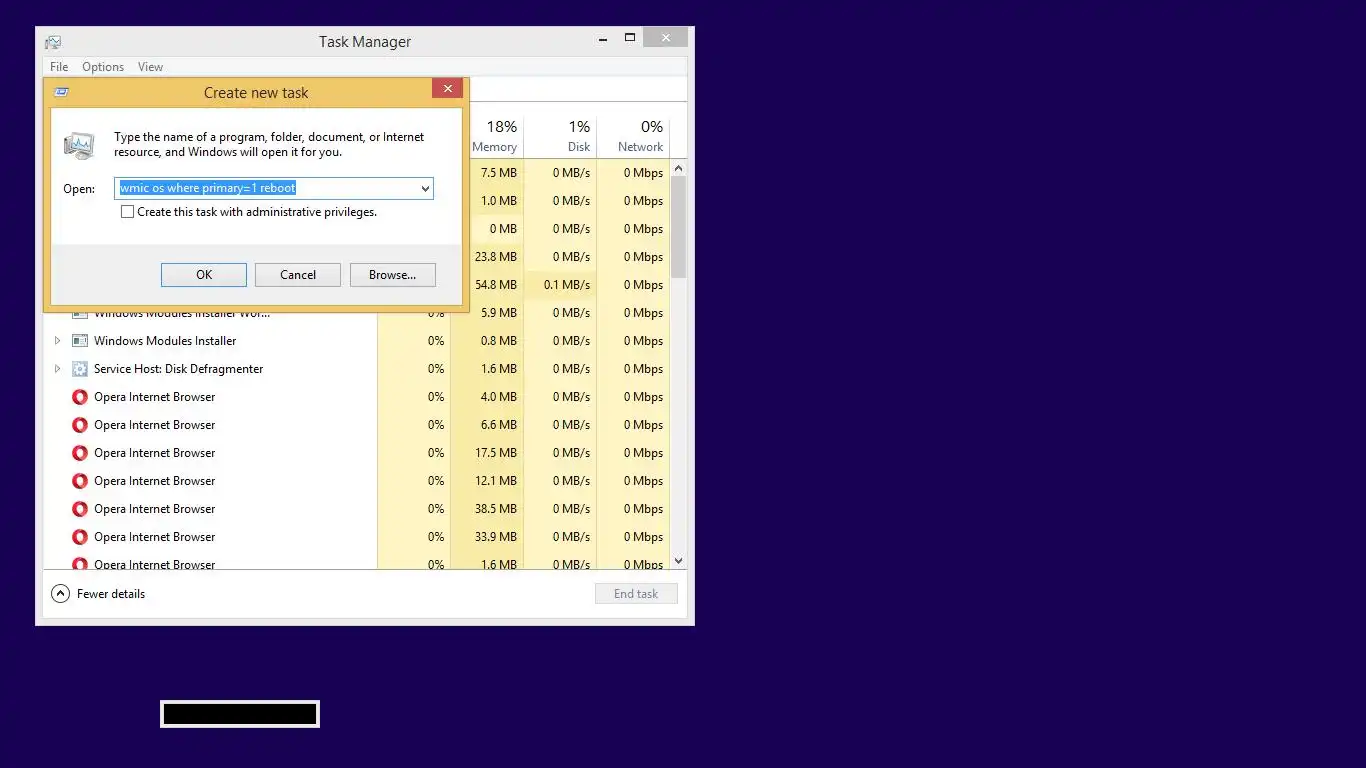Click the 18% memory usage value
This screenshot has width=1366, height=768.
[x=502, y=127]
